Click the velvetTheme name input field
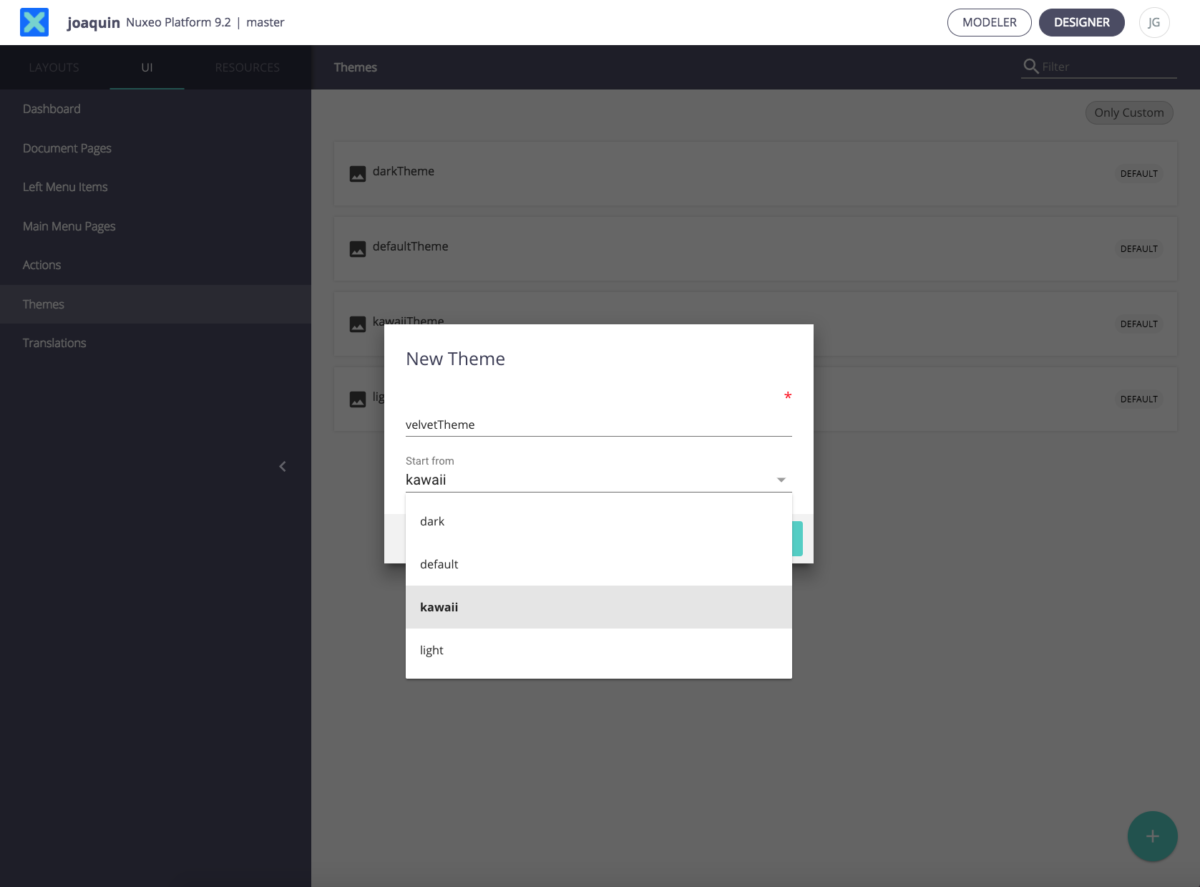 pyautogui.click(x=598, y=423)
